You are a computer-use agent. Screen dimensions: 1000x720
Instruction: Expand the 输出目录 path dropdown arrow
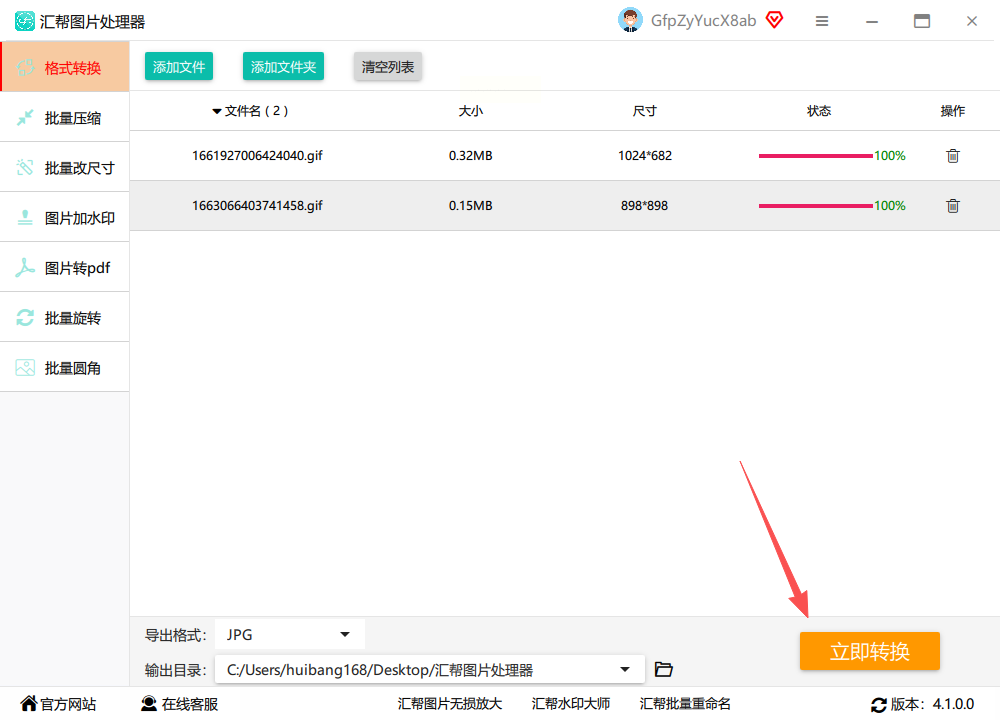[x=625, y=670]
